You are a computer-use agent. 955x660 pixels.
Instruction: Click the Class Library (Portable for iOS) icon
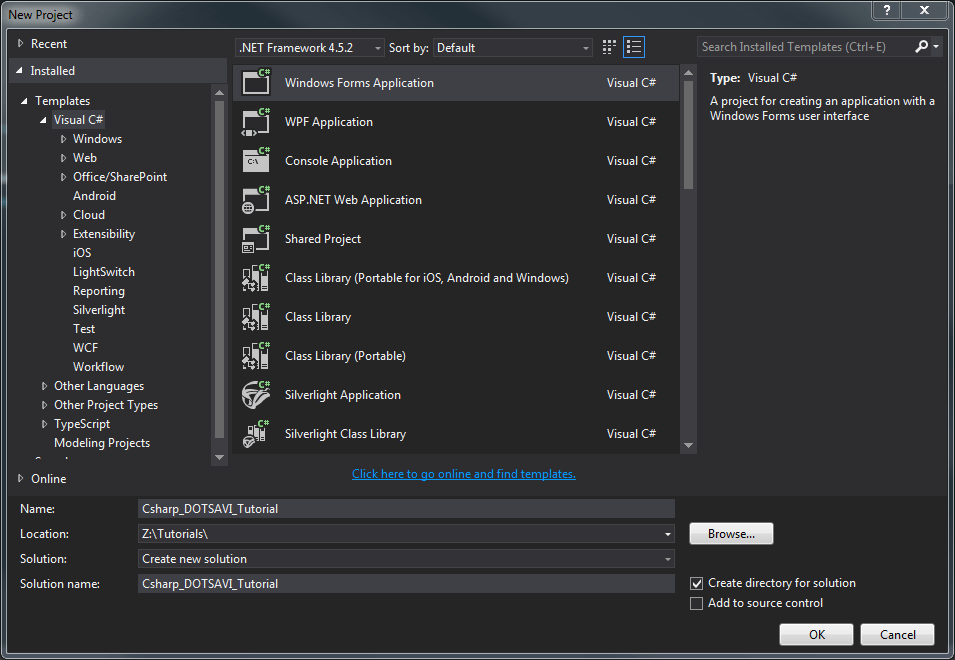pyautogui.click(x=256, y=278)
